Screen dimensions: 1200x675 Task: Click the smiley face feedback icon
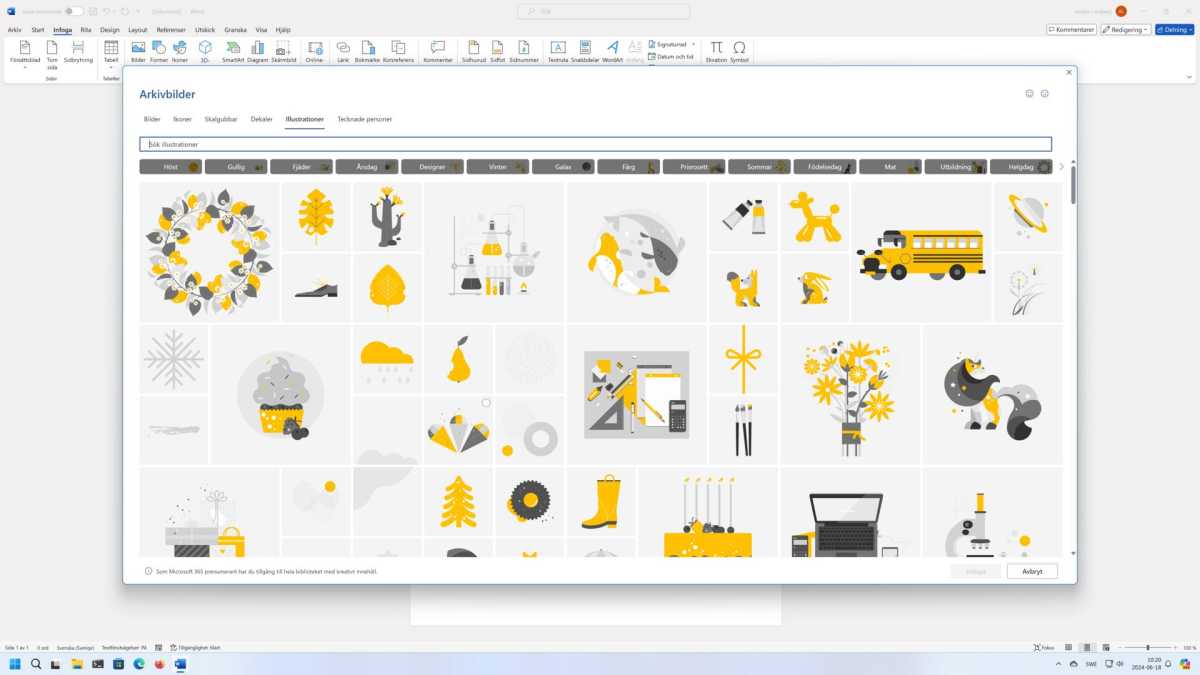(1029, 94)
